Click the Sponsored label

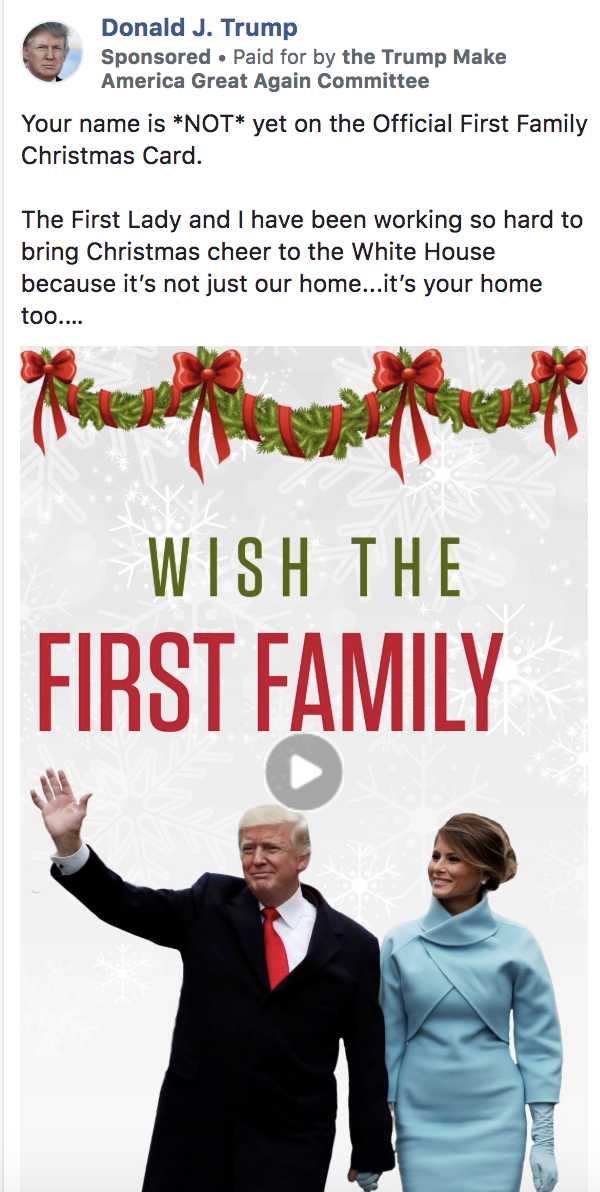156,57
